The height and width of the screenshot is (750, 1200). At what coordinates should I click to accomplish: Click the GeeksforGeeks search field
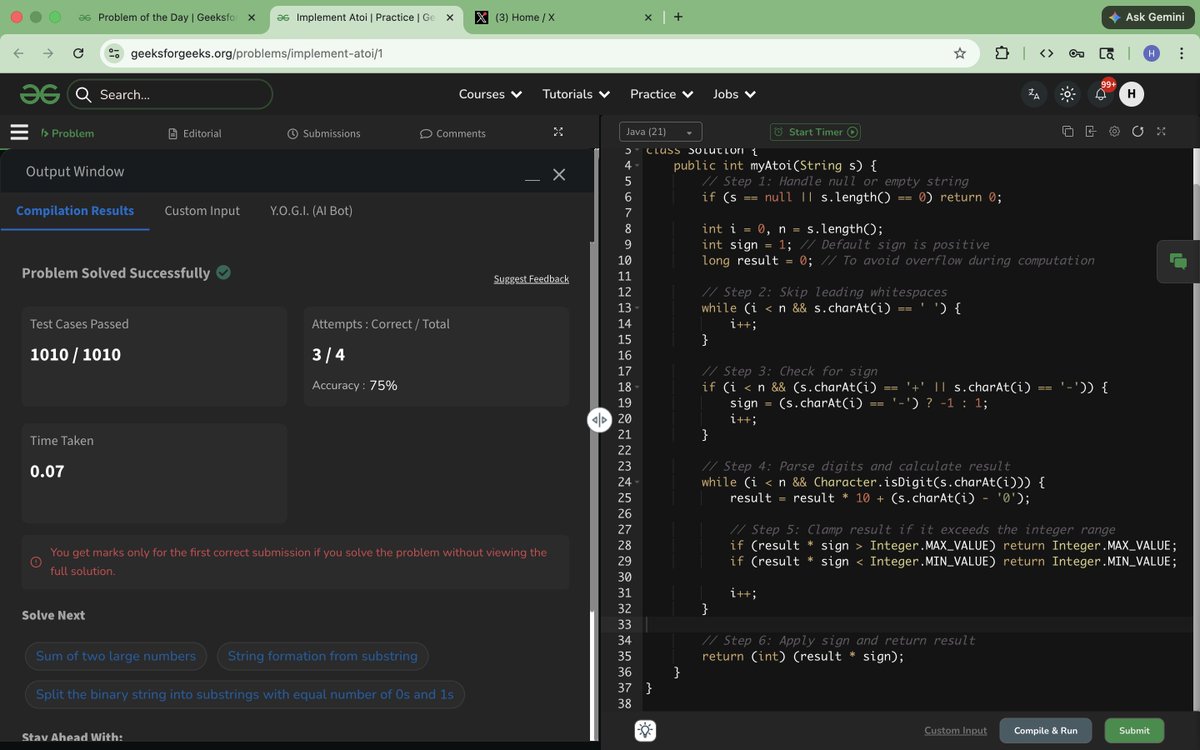click(170, 94)
